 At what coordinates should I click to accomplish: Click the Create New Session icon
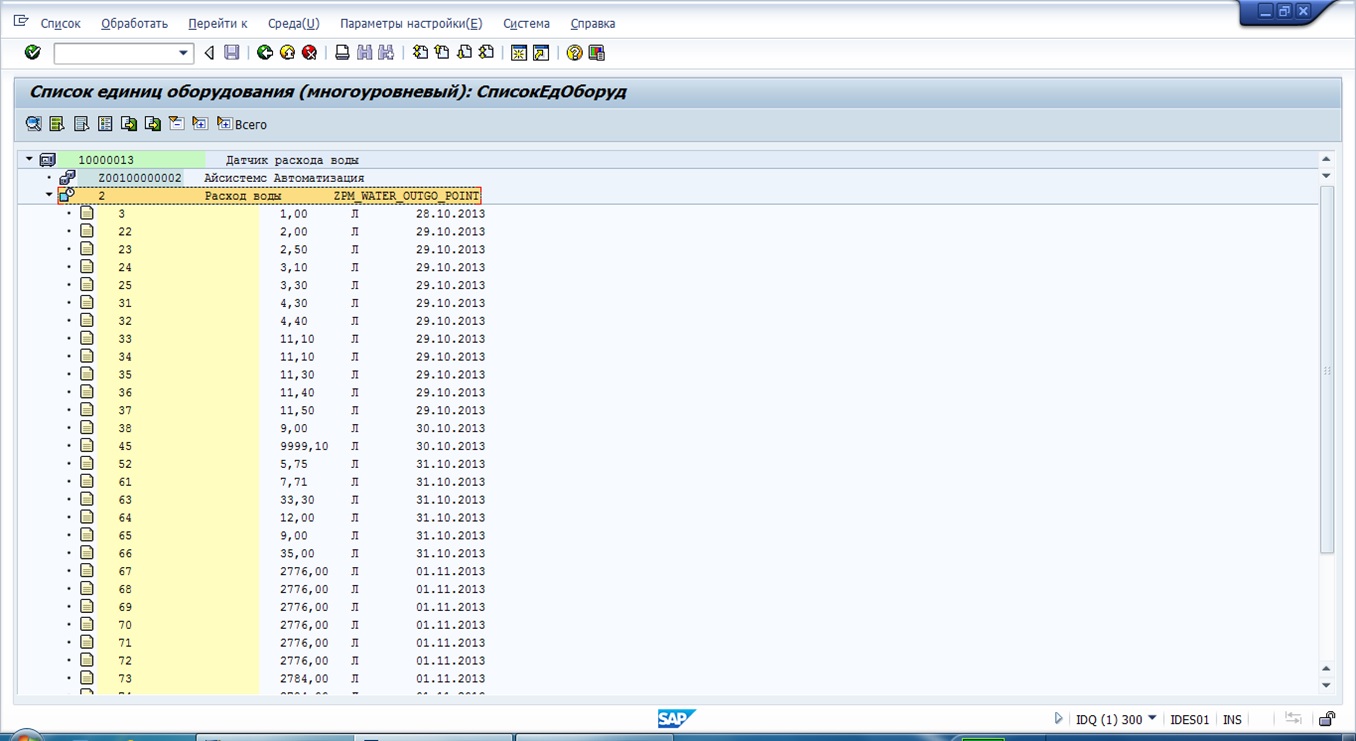(x=519, y=52)
